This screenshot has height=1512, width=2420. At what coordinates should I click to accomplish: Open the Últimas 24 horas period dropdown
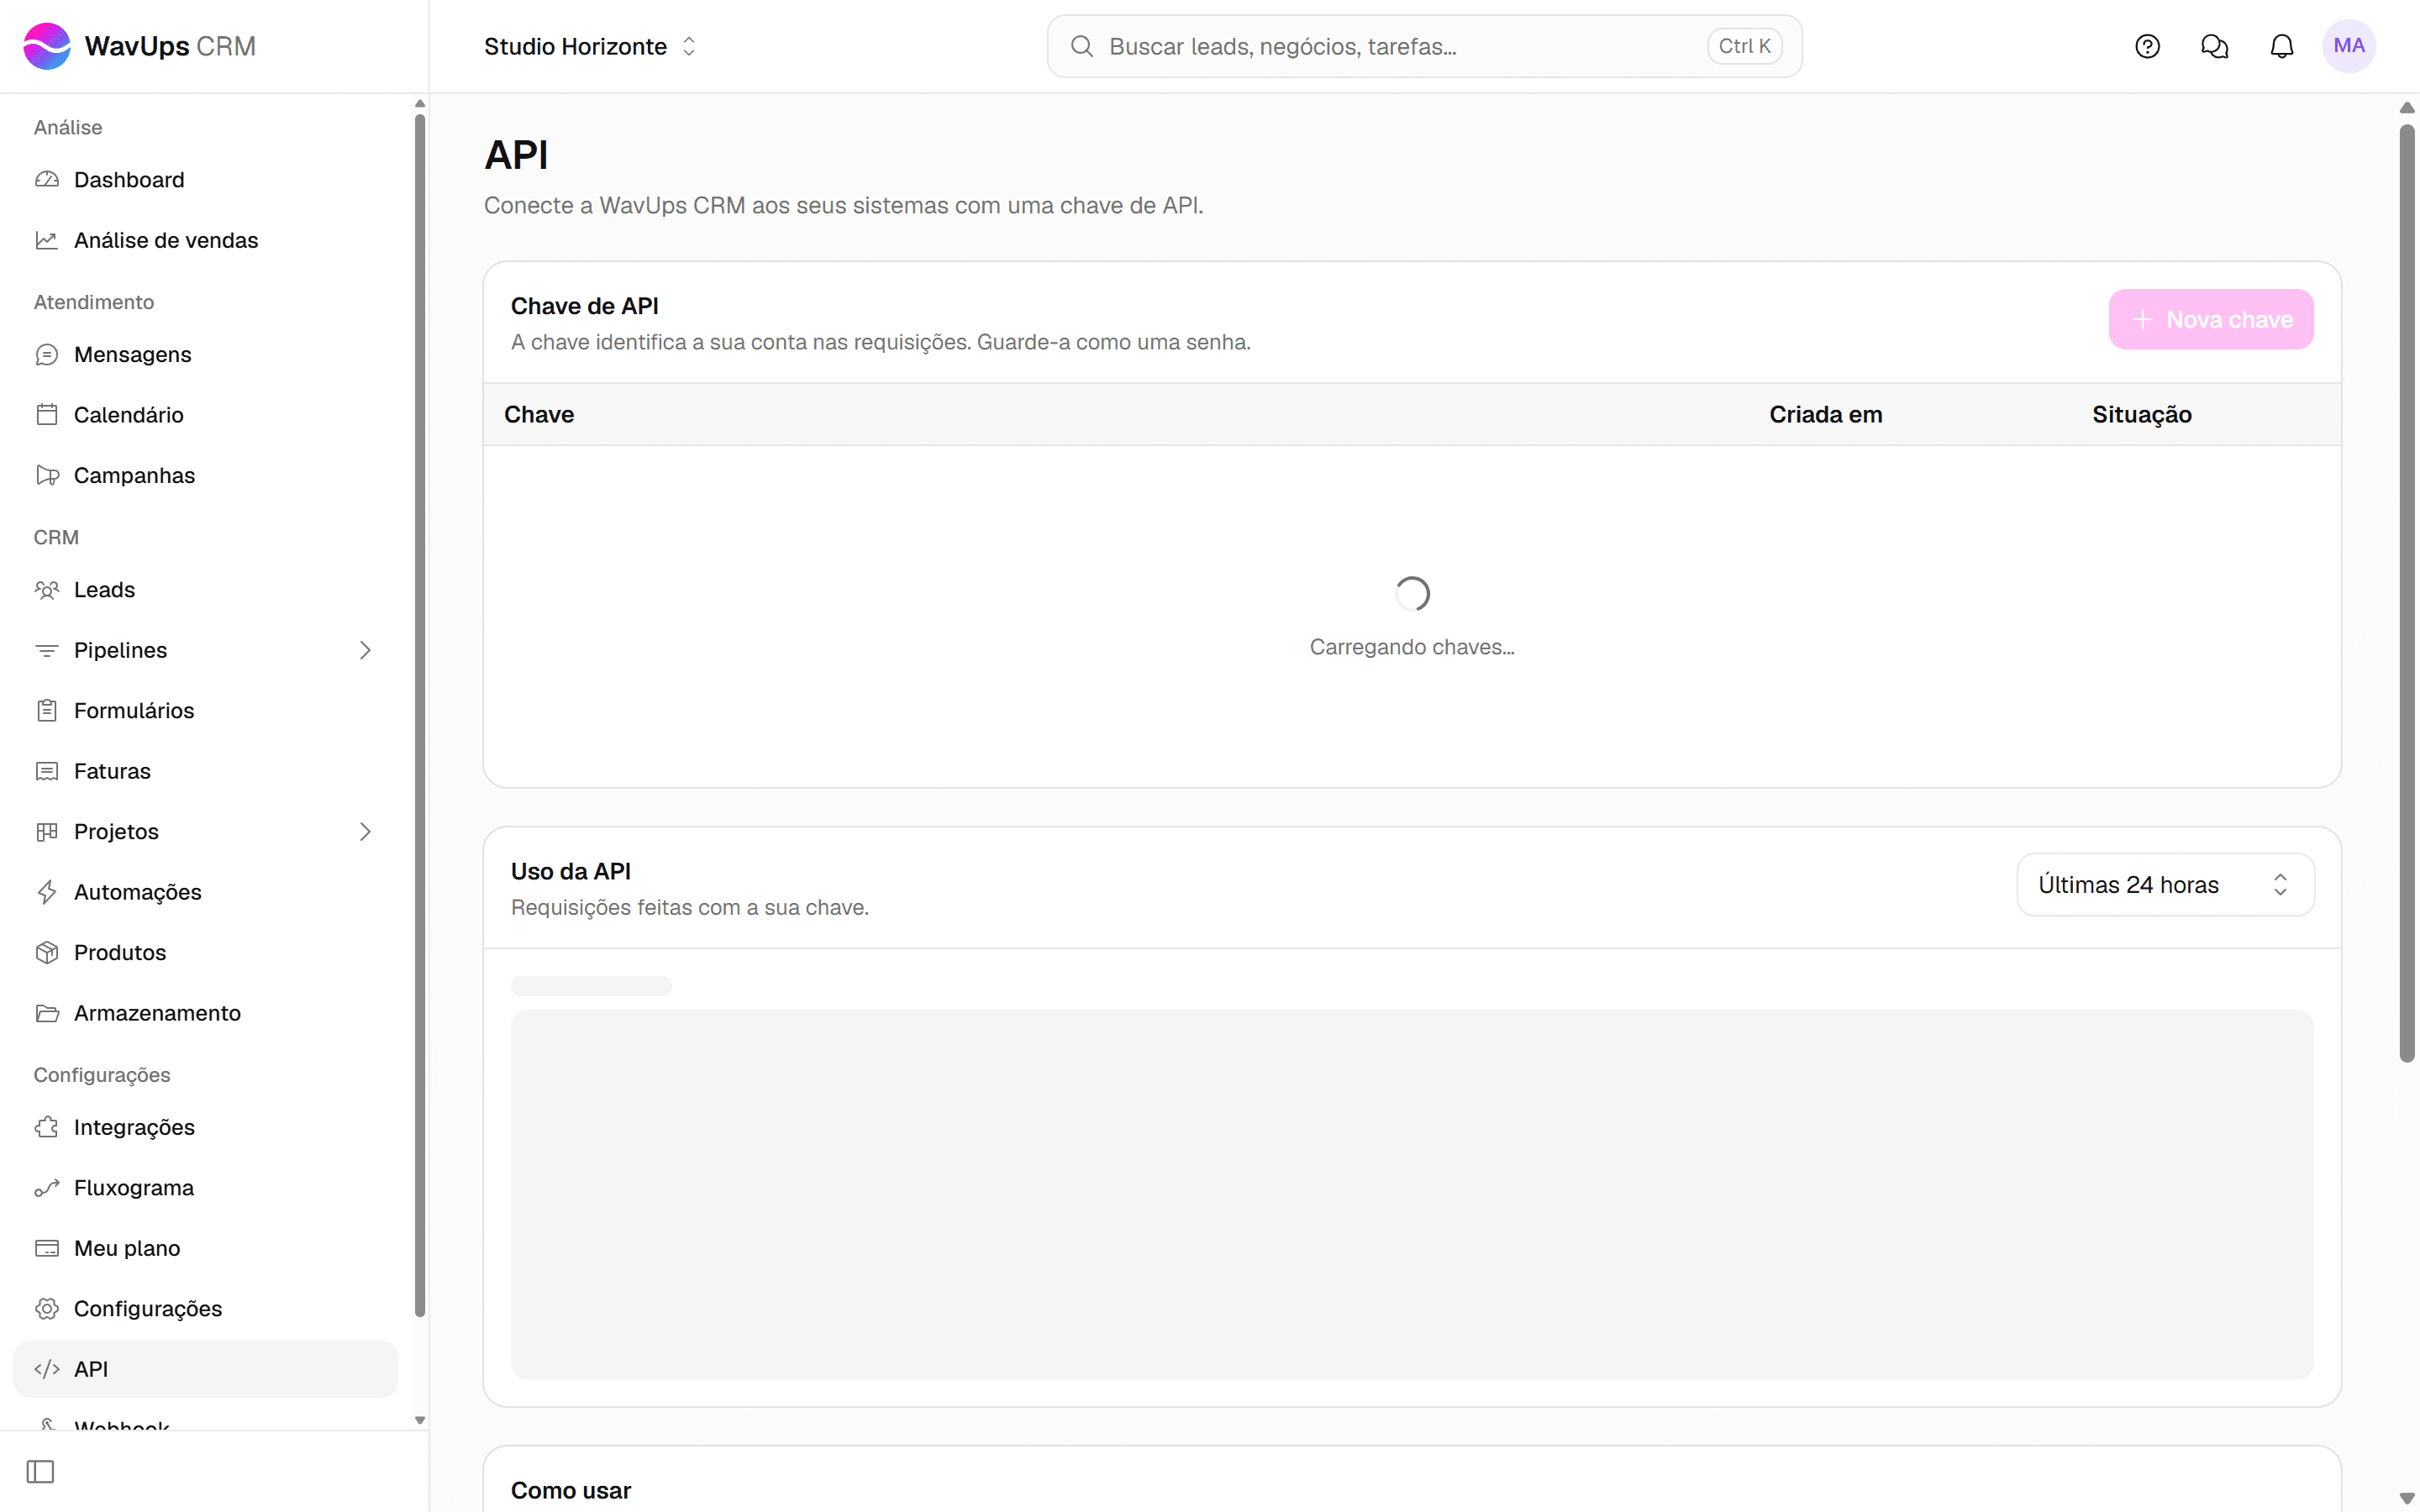point(2165,885)
